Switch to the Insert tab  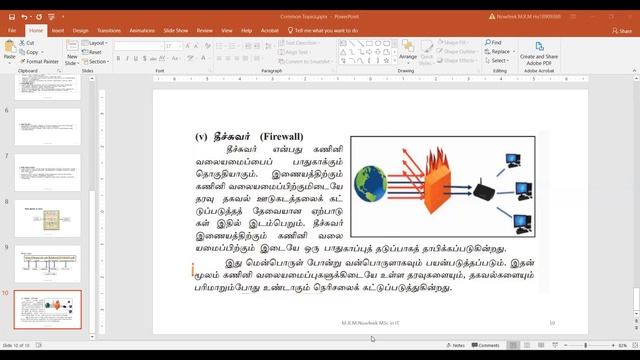[x=58, y=31]
